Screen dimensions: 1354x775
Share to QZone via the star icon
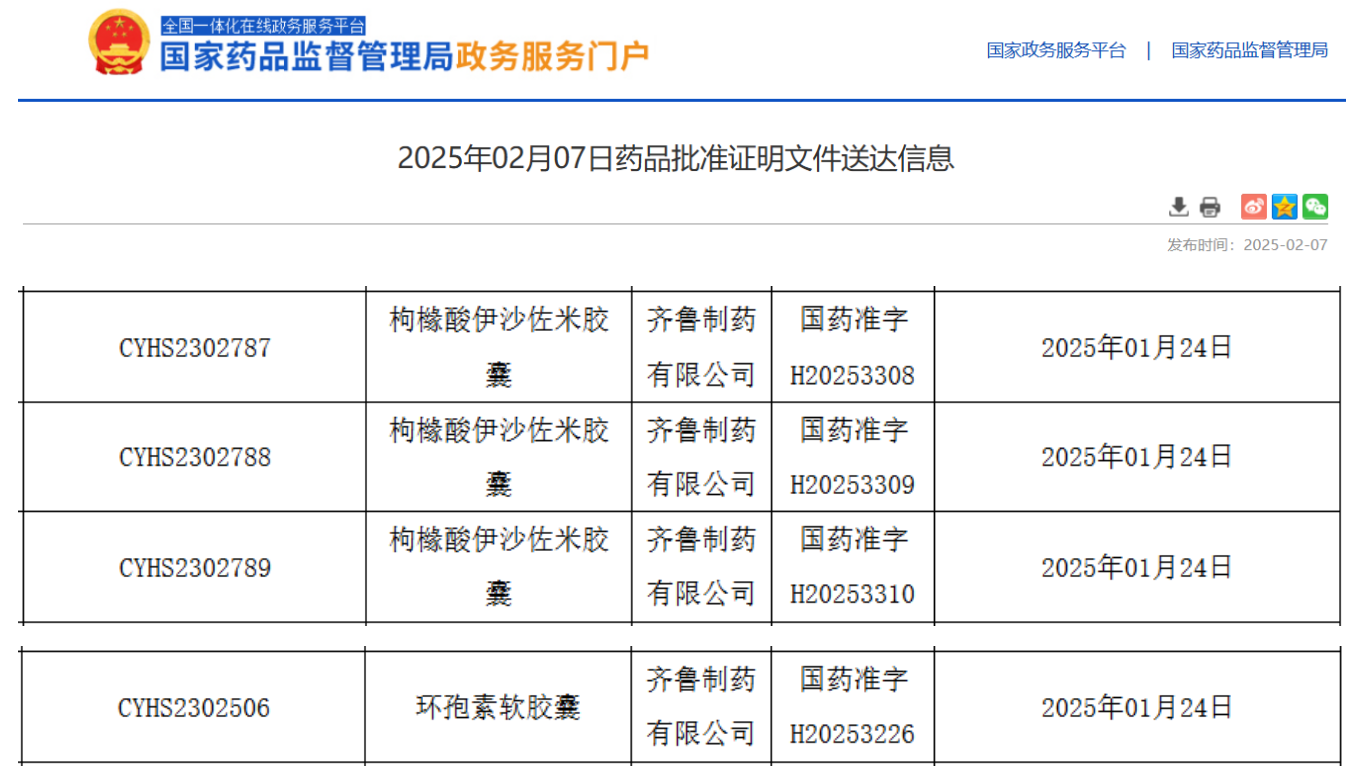click(x=1284, y=207)
